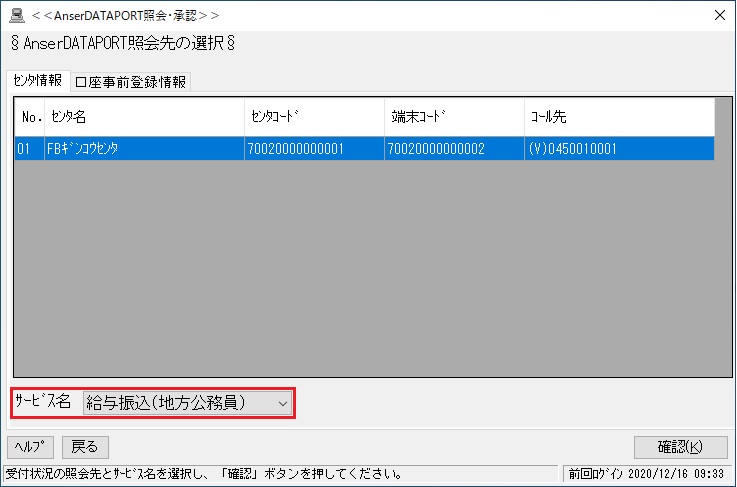Click the 給与振込(地方公務員) combo box text
This screenshot has width=737, height=487.
click(166, 403)
